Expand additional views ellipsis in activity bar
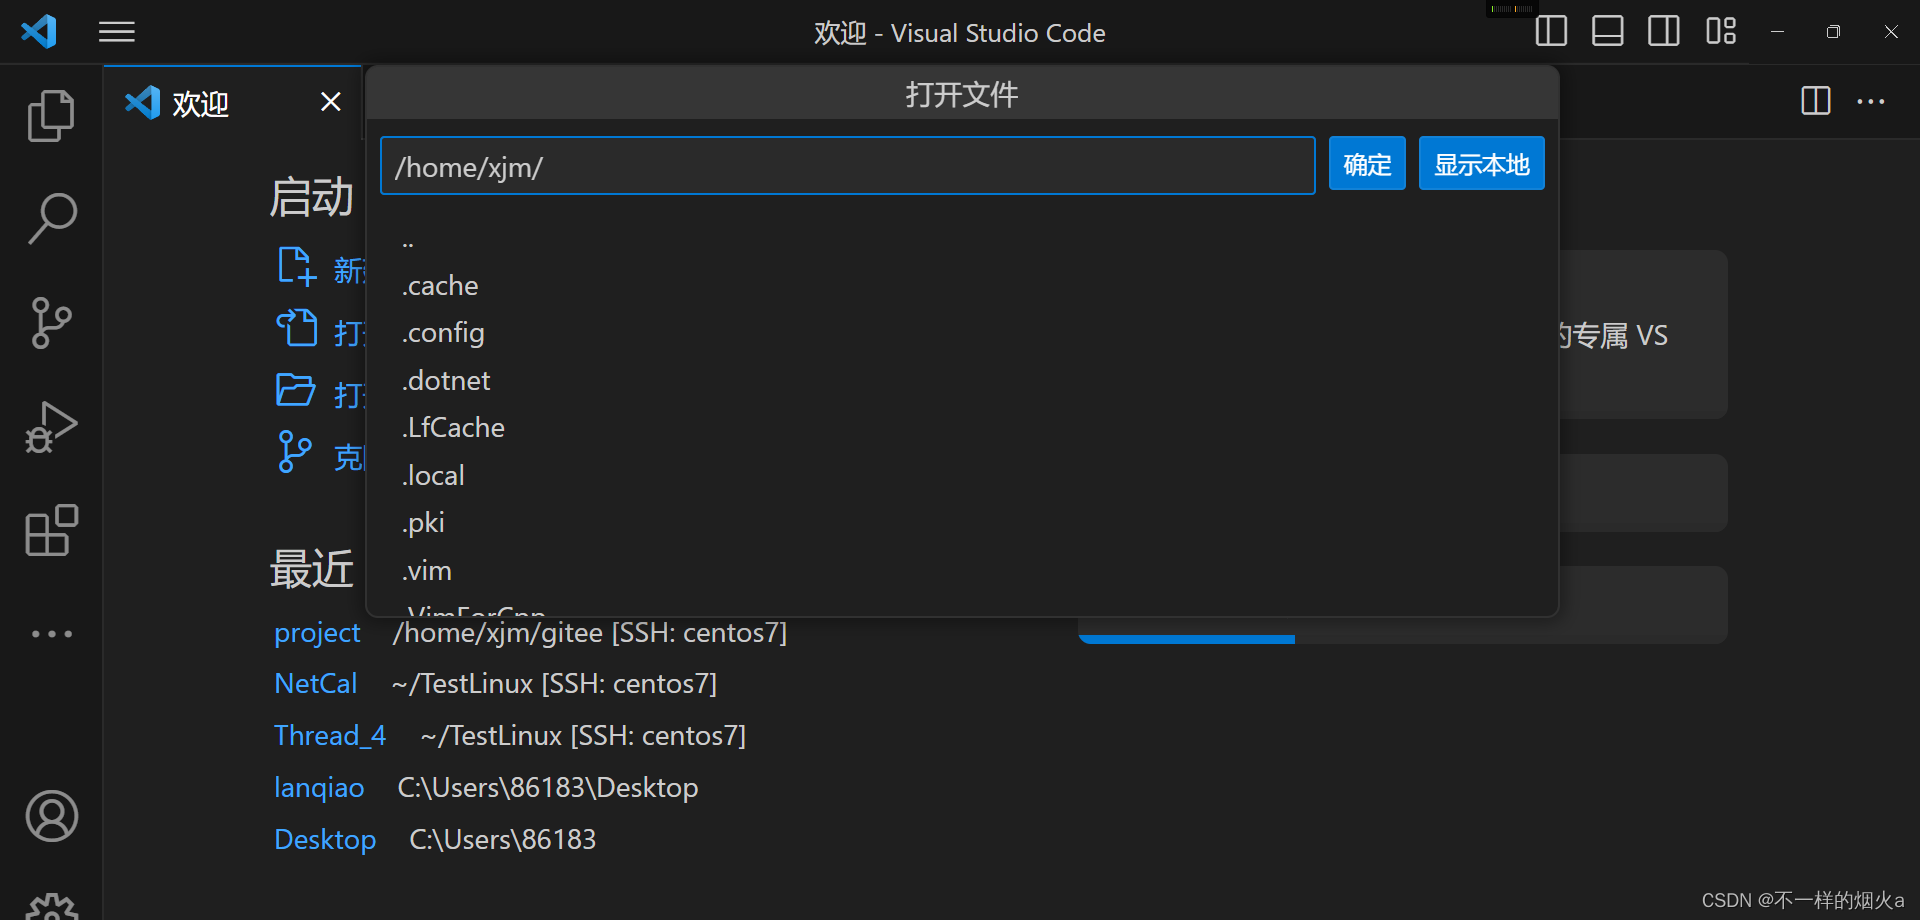The image size is (1920, 920). 51,634
